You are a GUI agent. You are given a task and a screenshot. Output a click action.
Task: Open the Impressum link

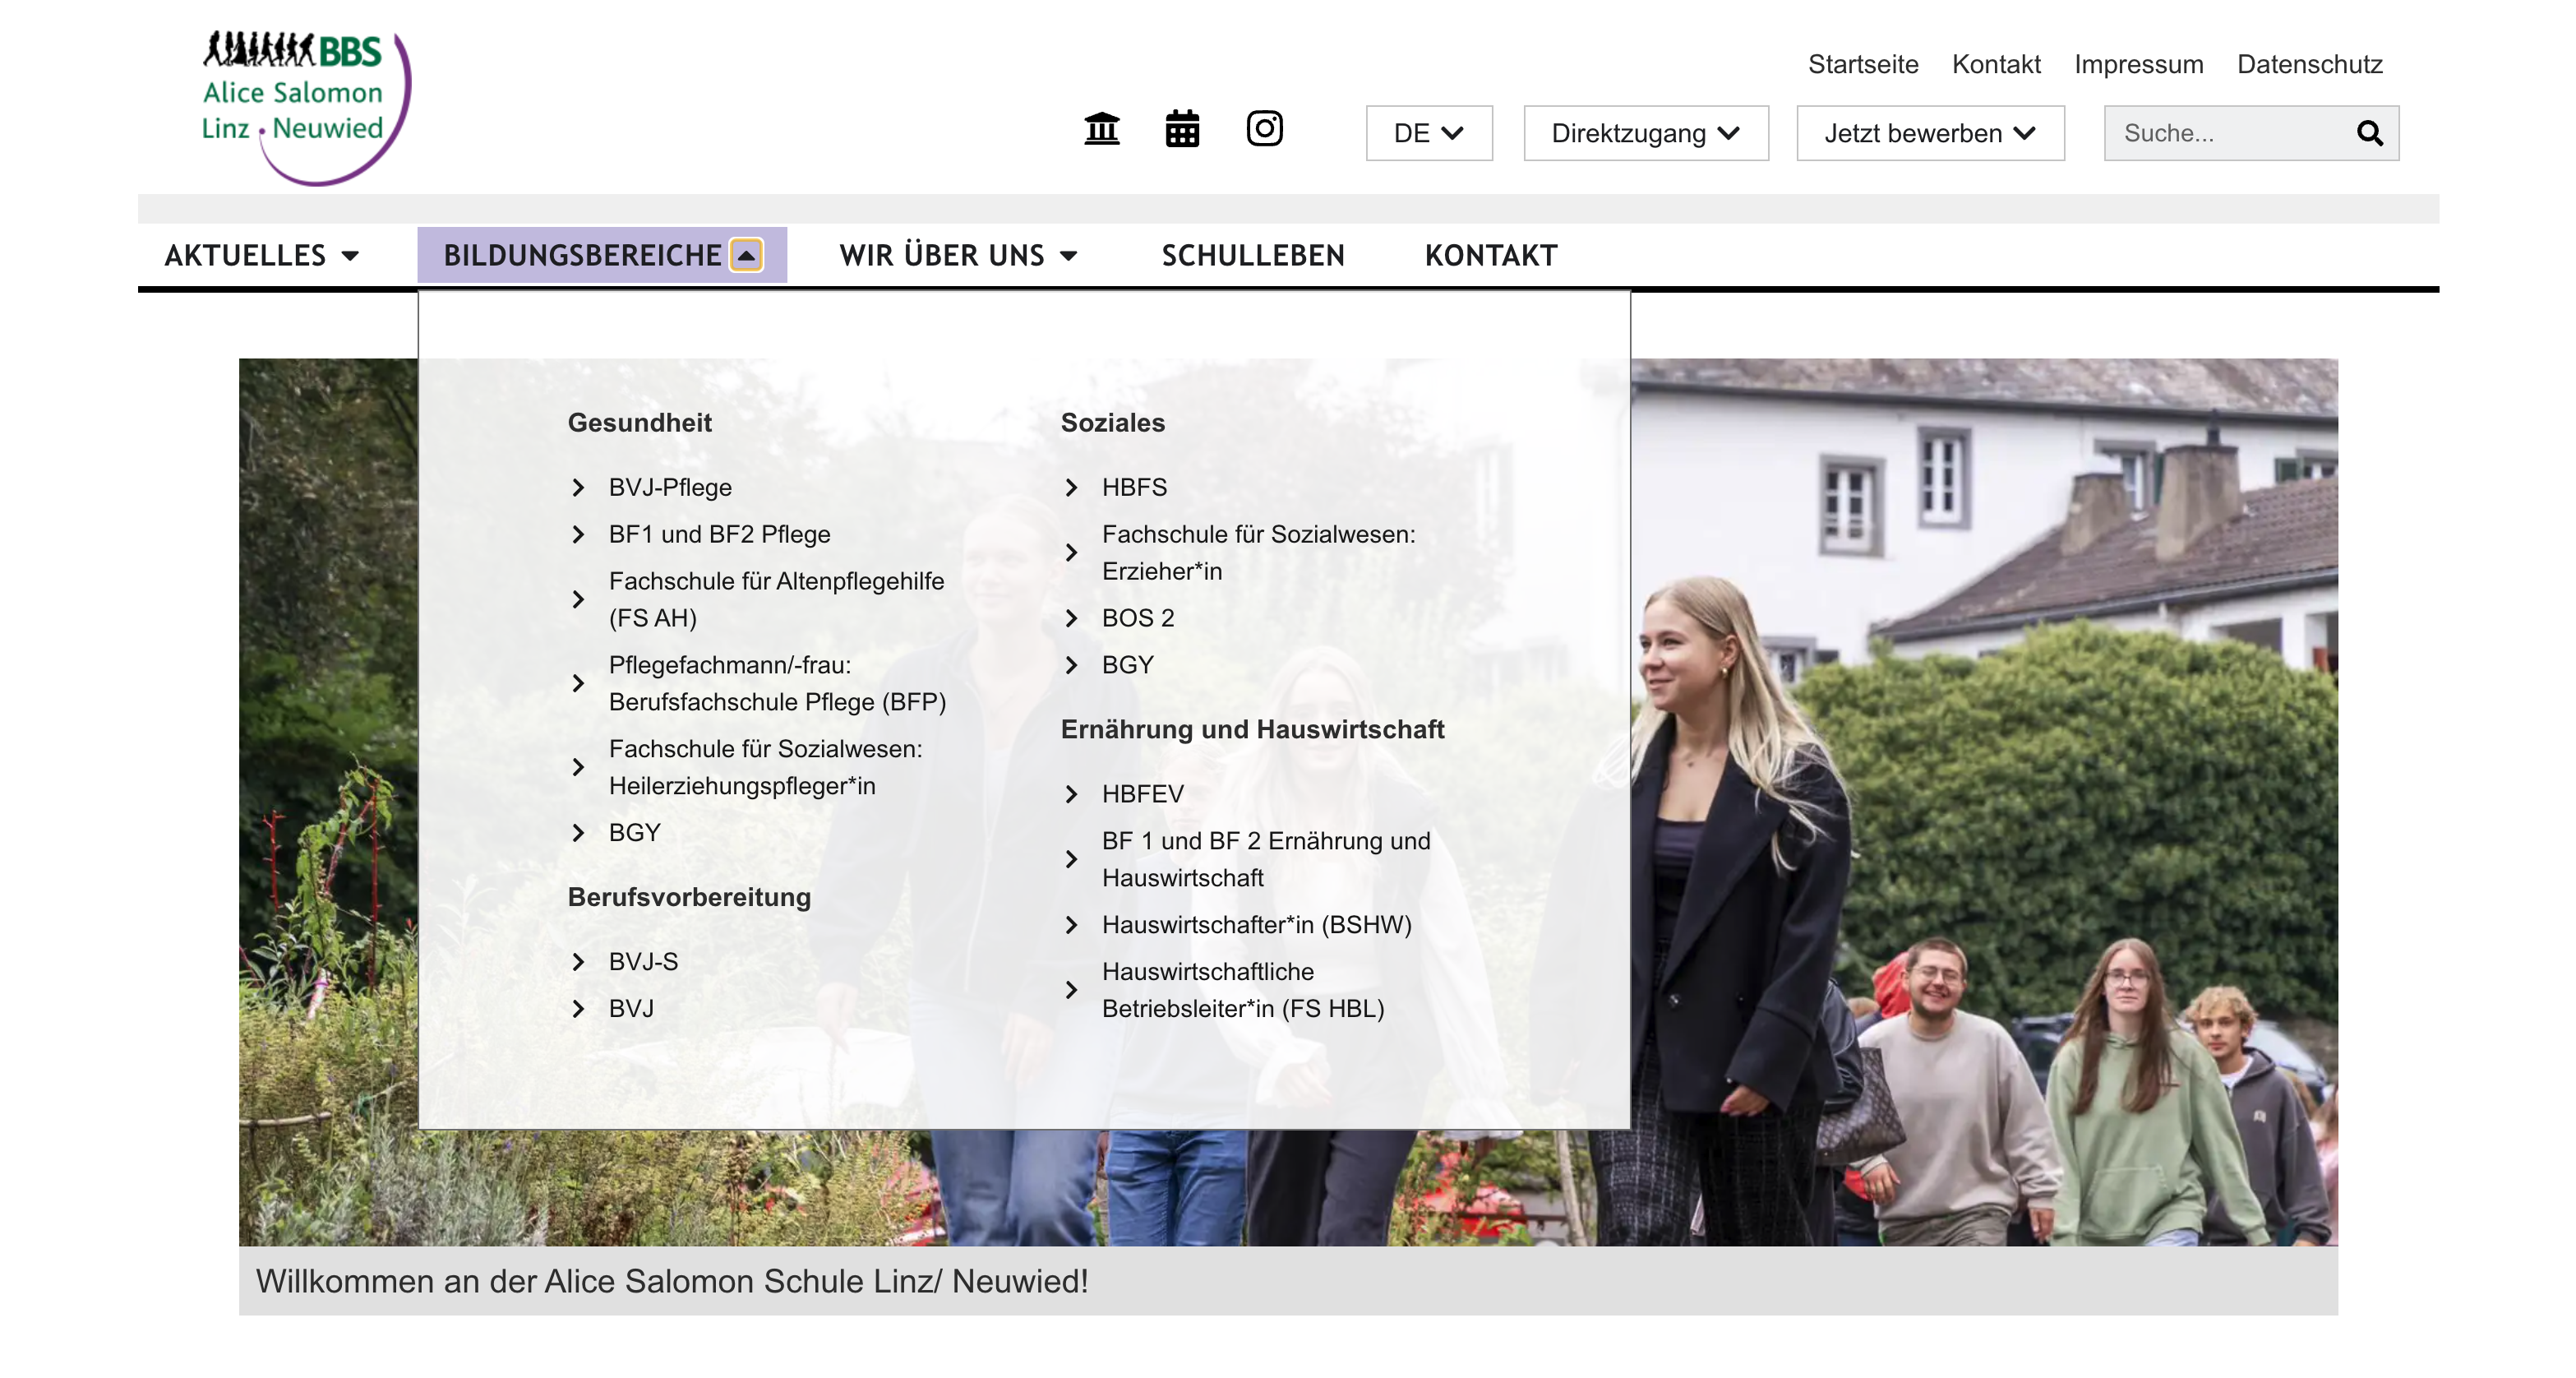pyautogui.click(x=2138, y=64)
